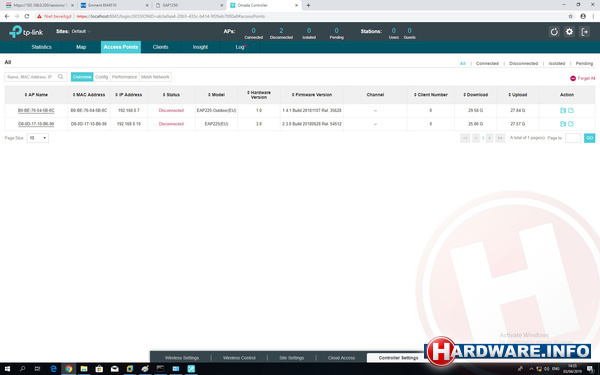Image resolution: width=600 pixels, height=375 pixels.
Task: Sort the table by Status column
Action: [x=171, y=95]
